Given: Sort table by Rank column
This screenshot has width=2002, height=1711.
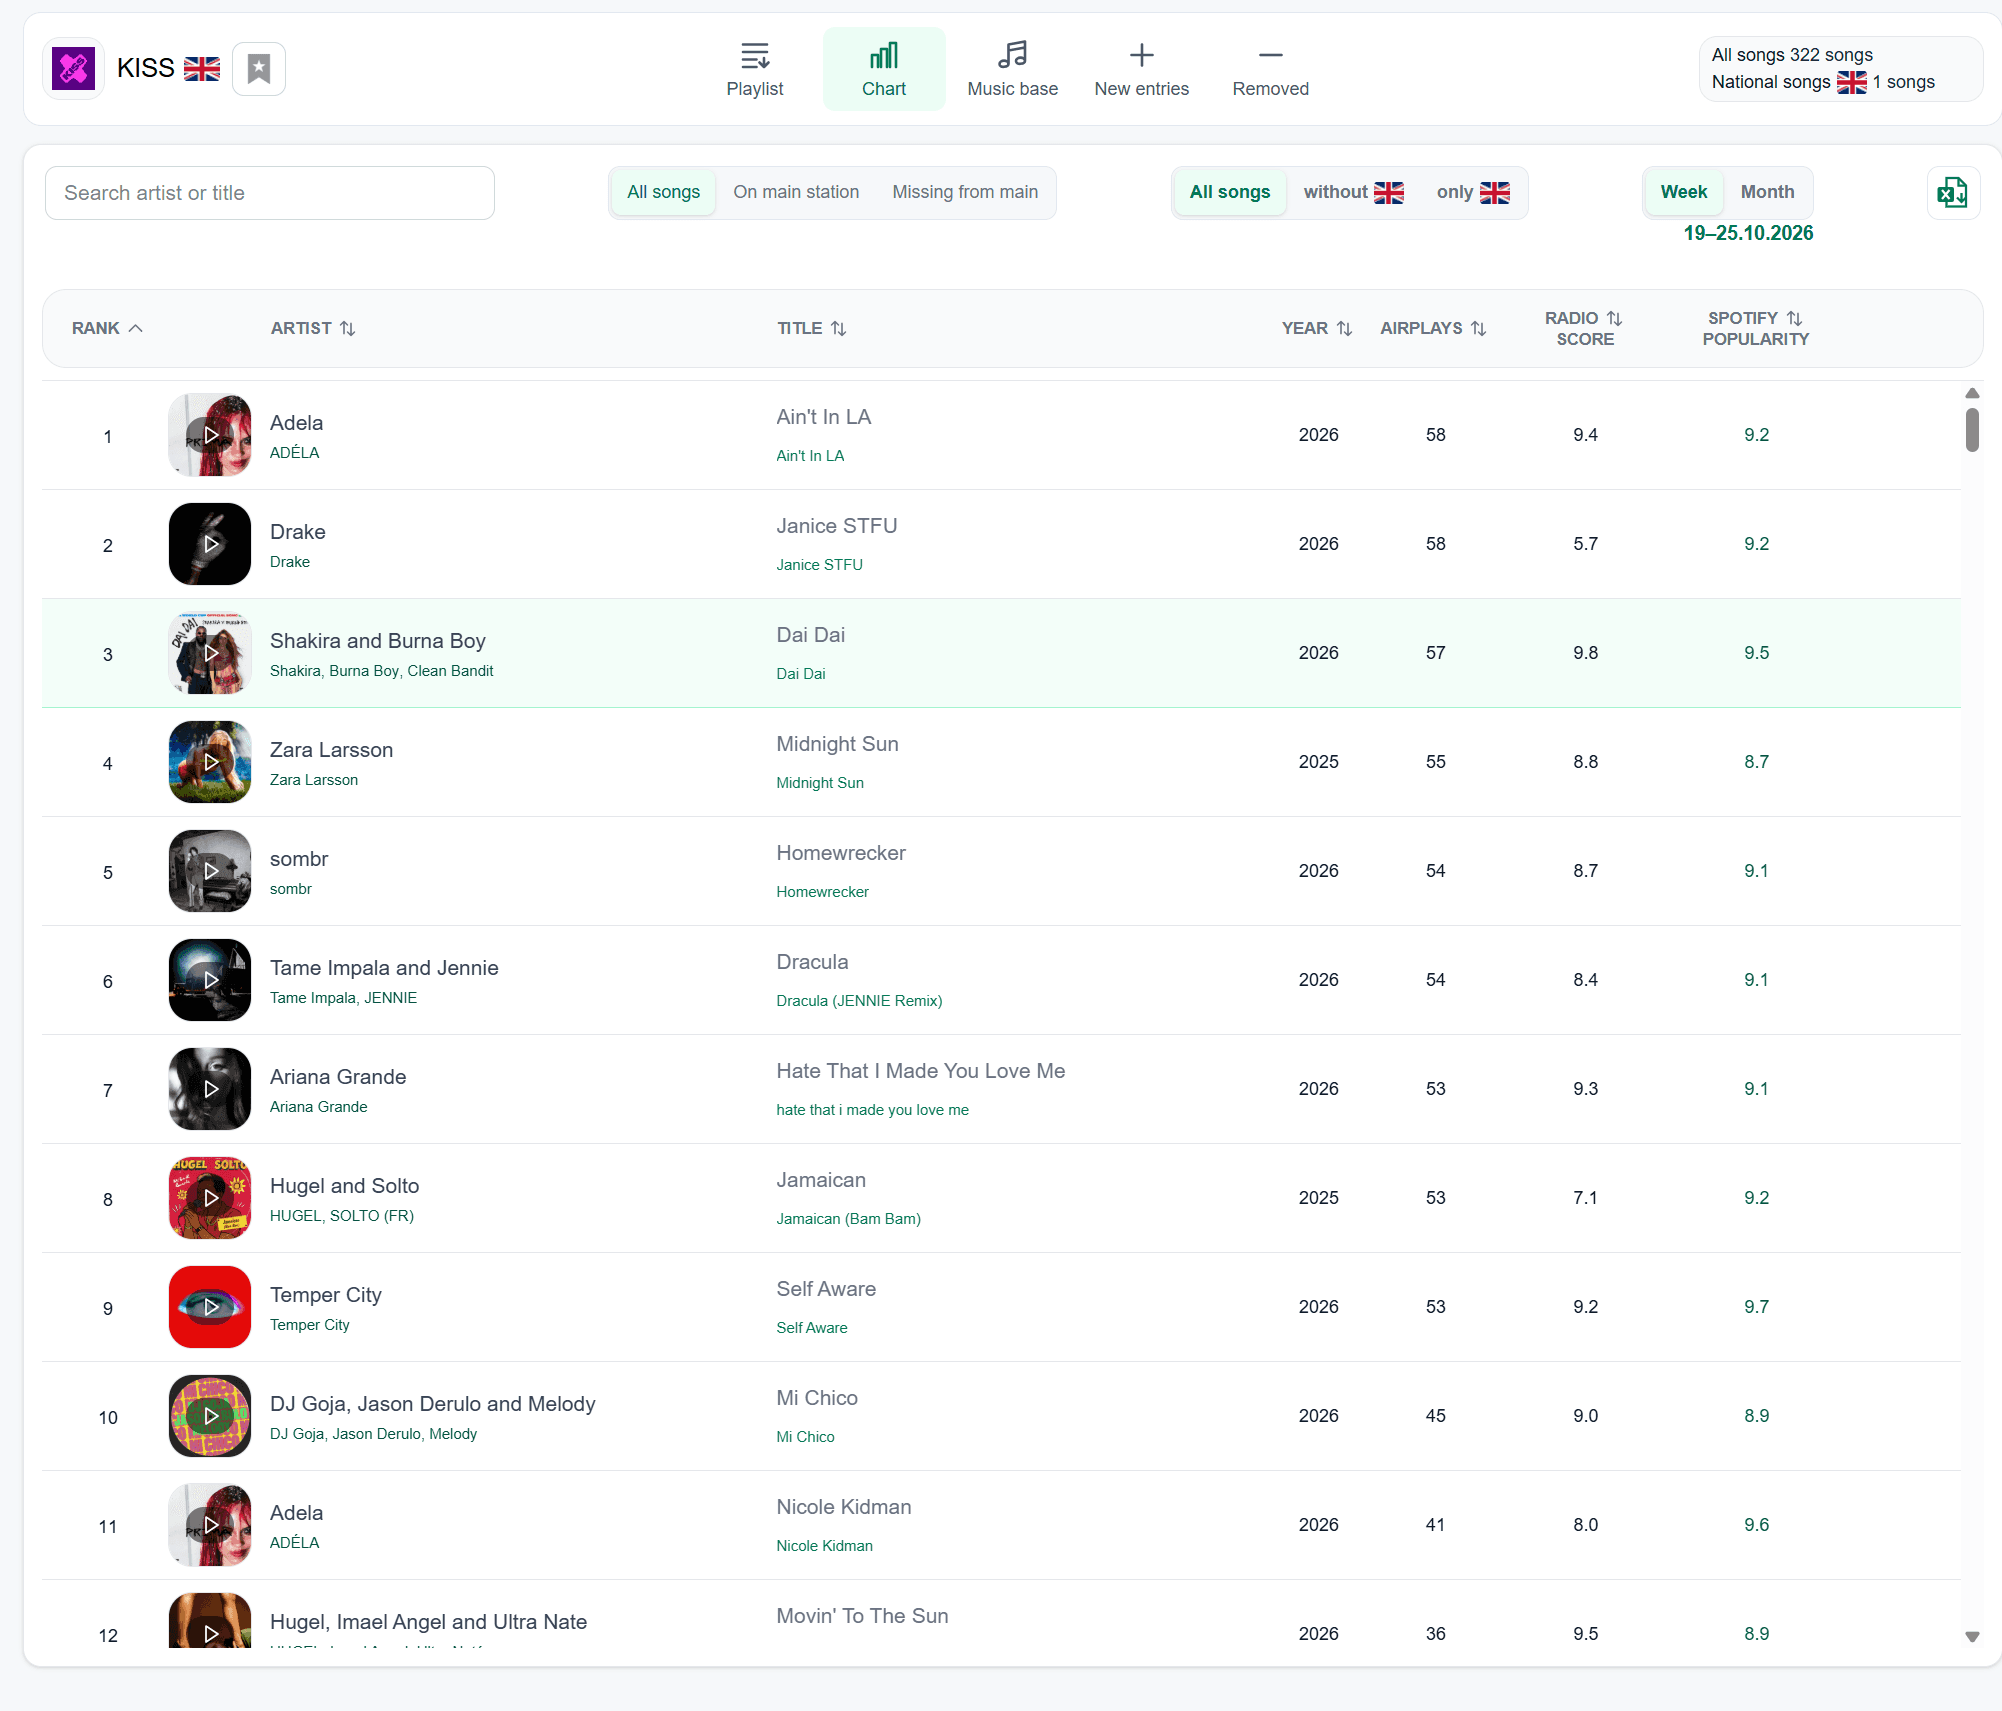Looking at the screenshot, I should pyautogui.click(x=107, y=328).
